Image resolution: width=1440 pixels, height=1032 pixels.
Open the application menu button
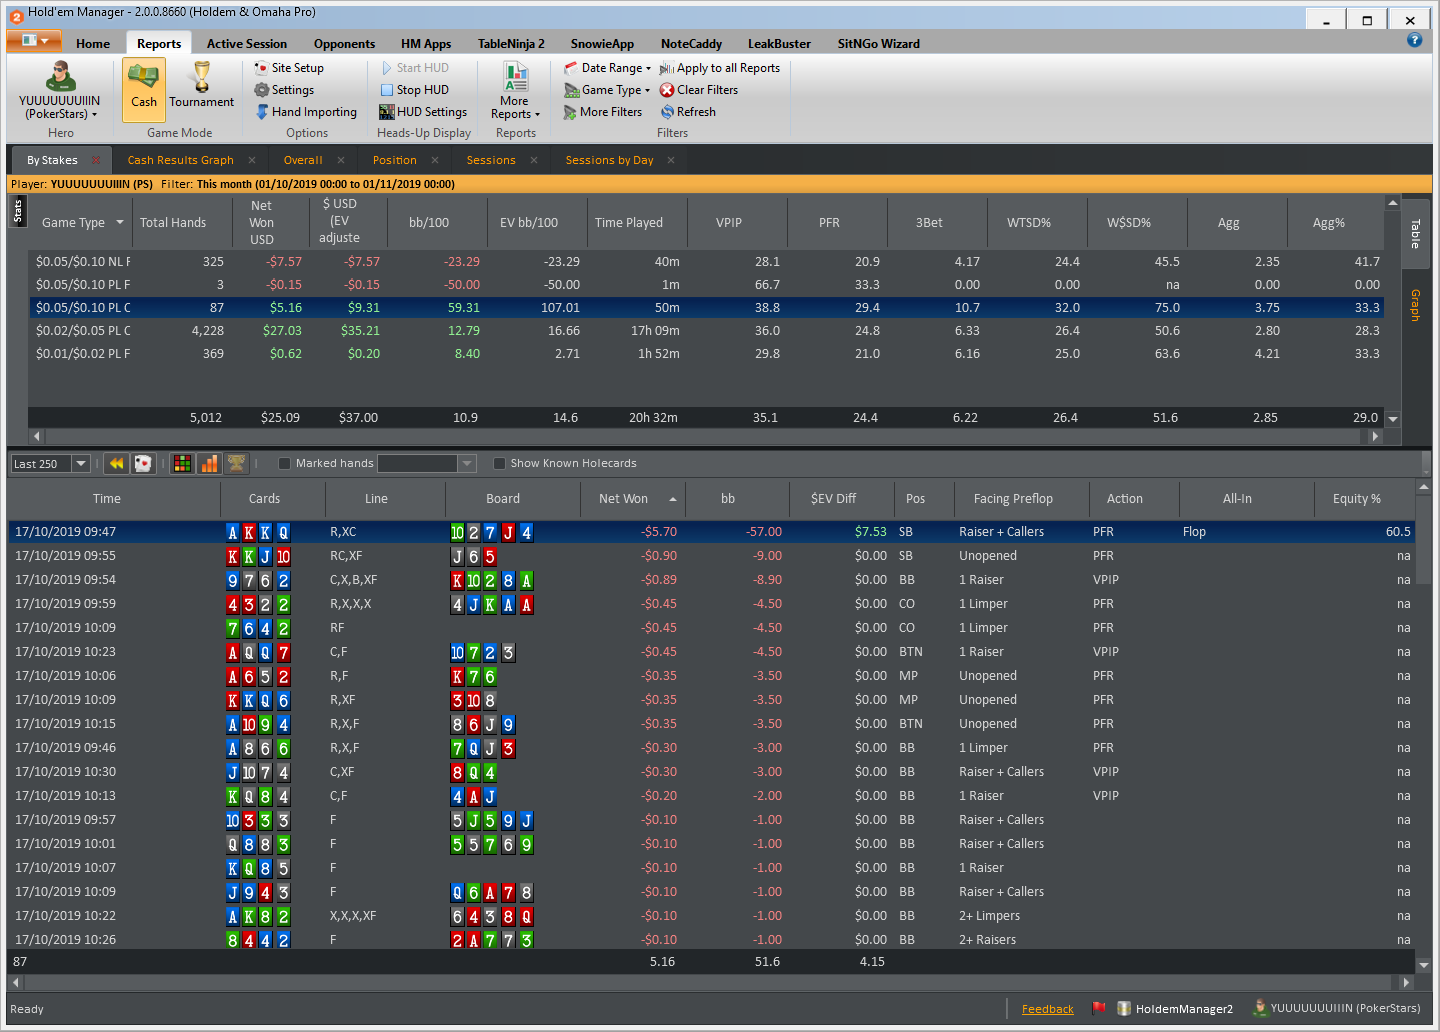tap(34, 41)
